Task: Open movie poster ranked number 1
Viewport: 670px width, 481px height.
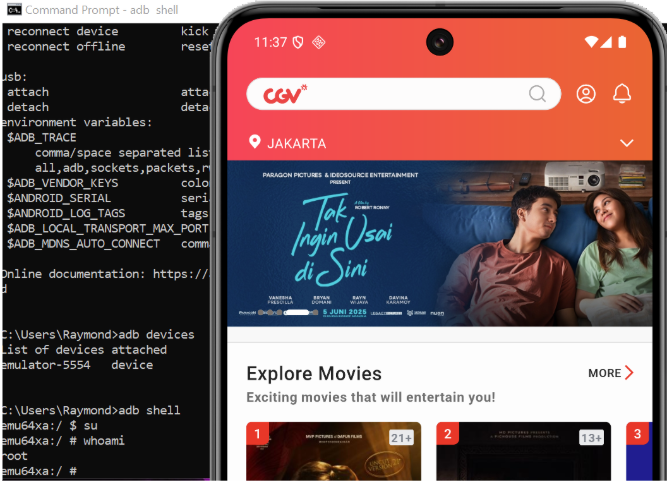Action: pyautogui.click(x=333, y=451)
